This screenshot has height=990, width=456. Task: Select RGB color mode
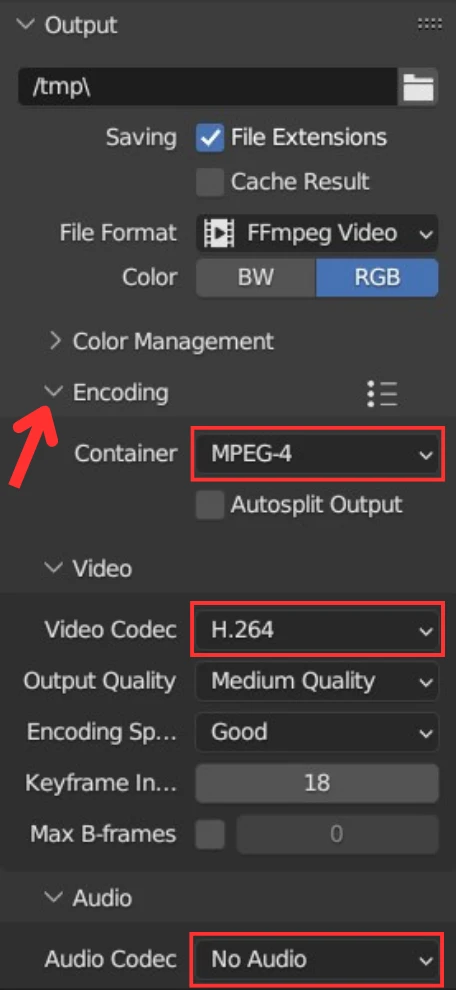(x=377, y=278)
